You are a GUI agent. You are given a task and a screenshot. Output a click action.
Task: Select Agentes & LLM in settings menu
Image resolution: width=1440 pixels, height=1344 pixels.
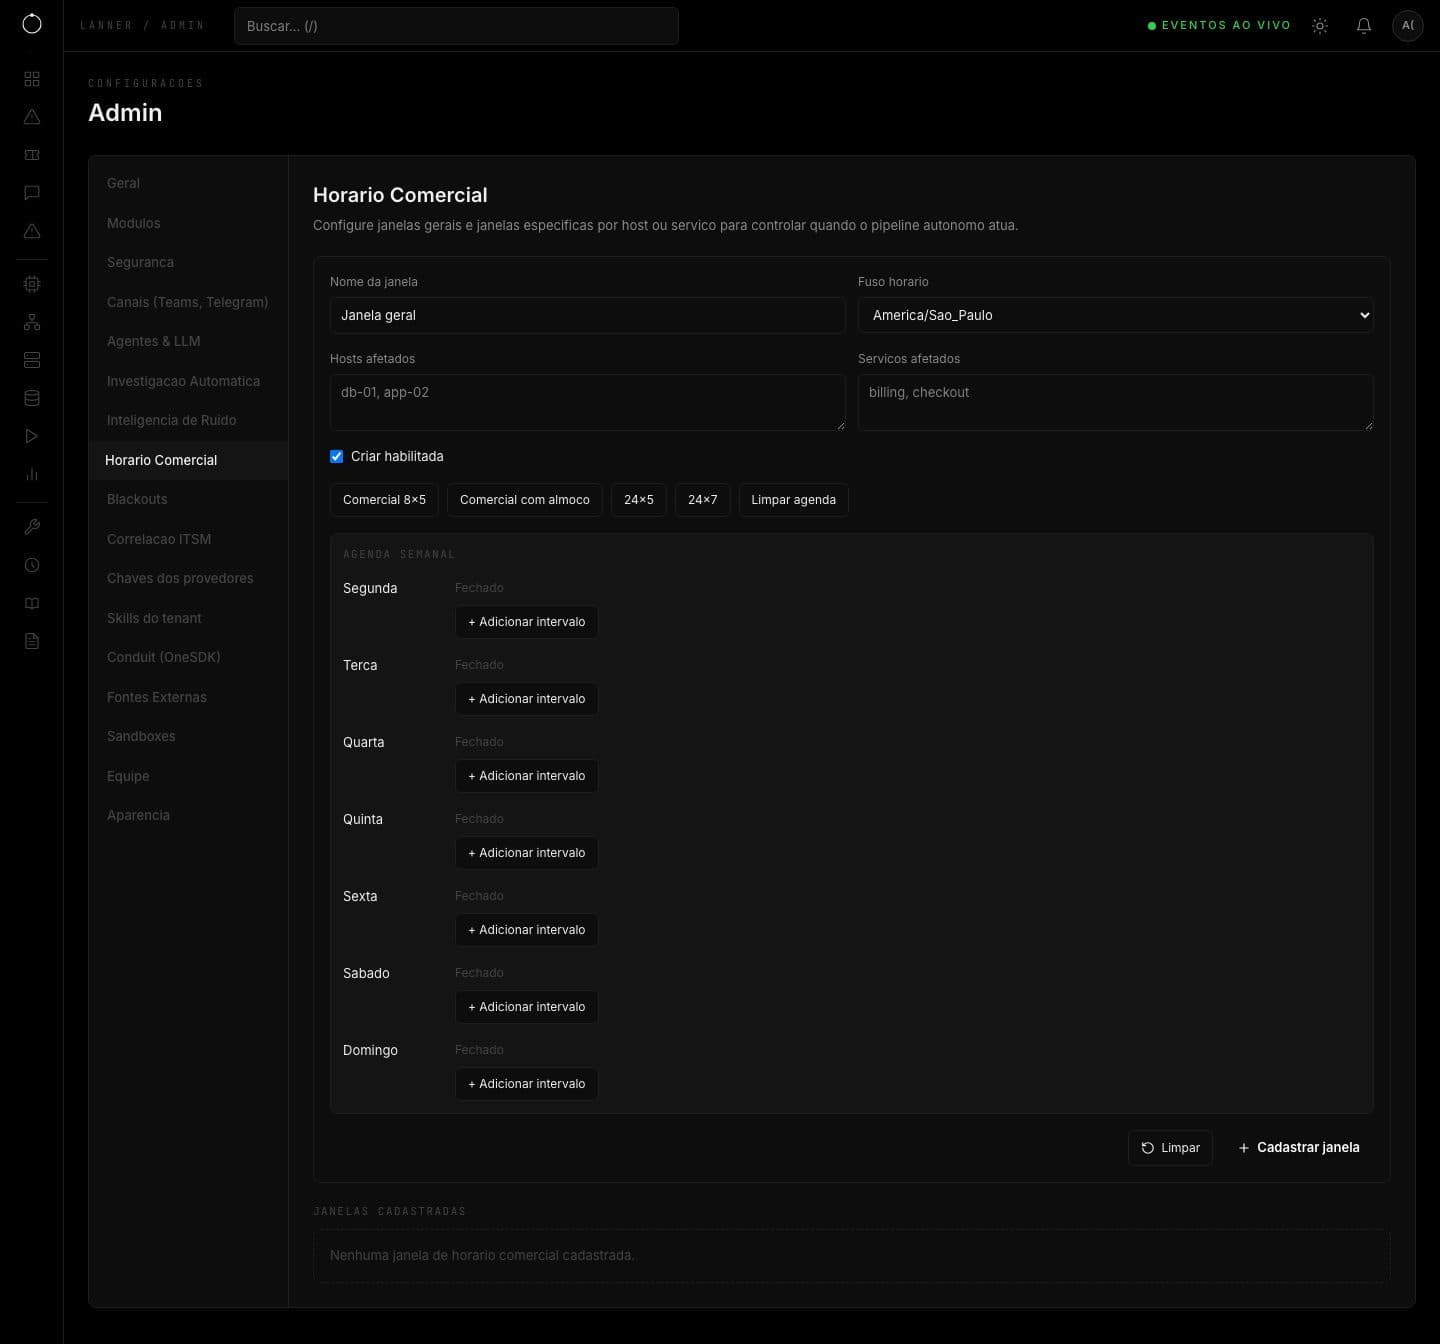tap(188, 341)
